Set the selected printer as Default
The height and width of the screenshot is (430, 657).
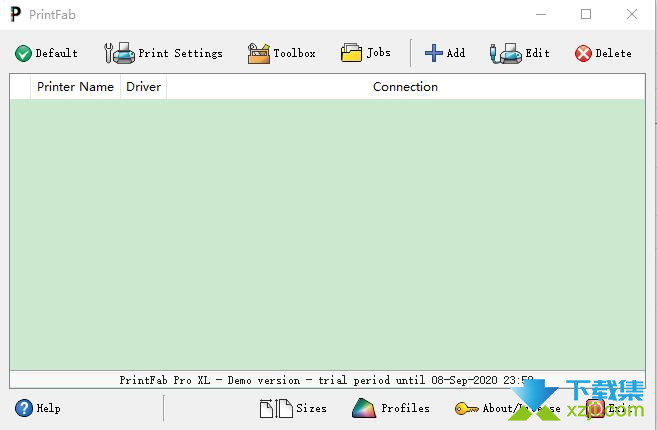point(46,53)
